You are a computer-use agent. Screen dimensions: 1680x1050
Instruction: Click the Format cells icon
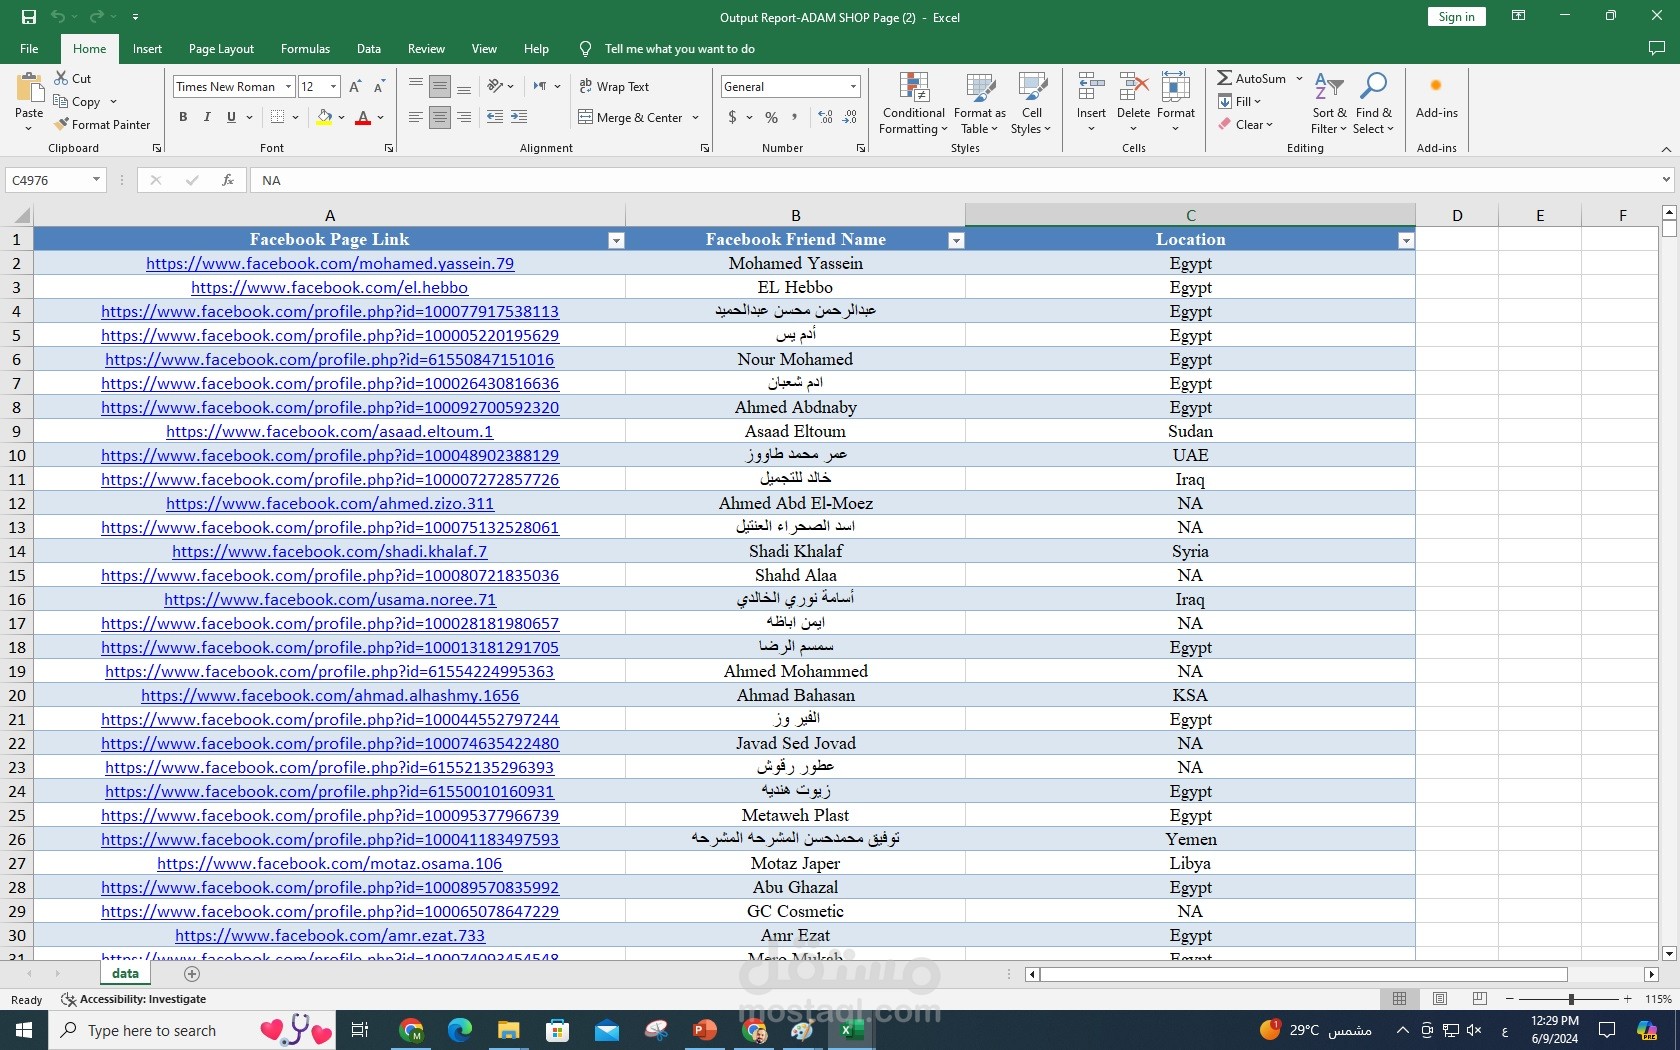[1176, 88]
